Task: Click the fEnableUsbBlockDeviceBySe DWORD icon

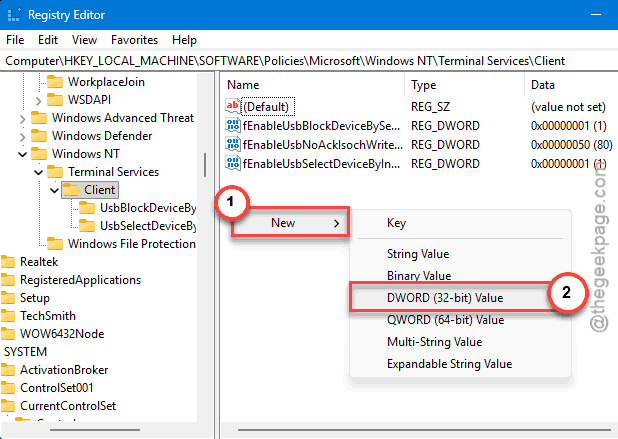Action: 233,125
